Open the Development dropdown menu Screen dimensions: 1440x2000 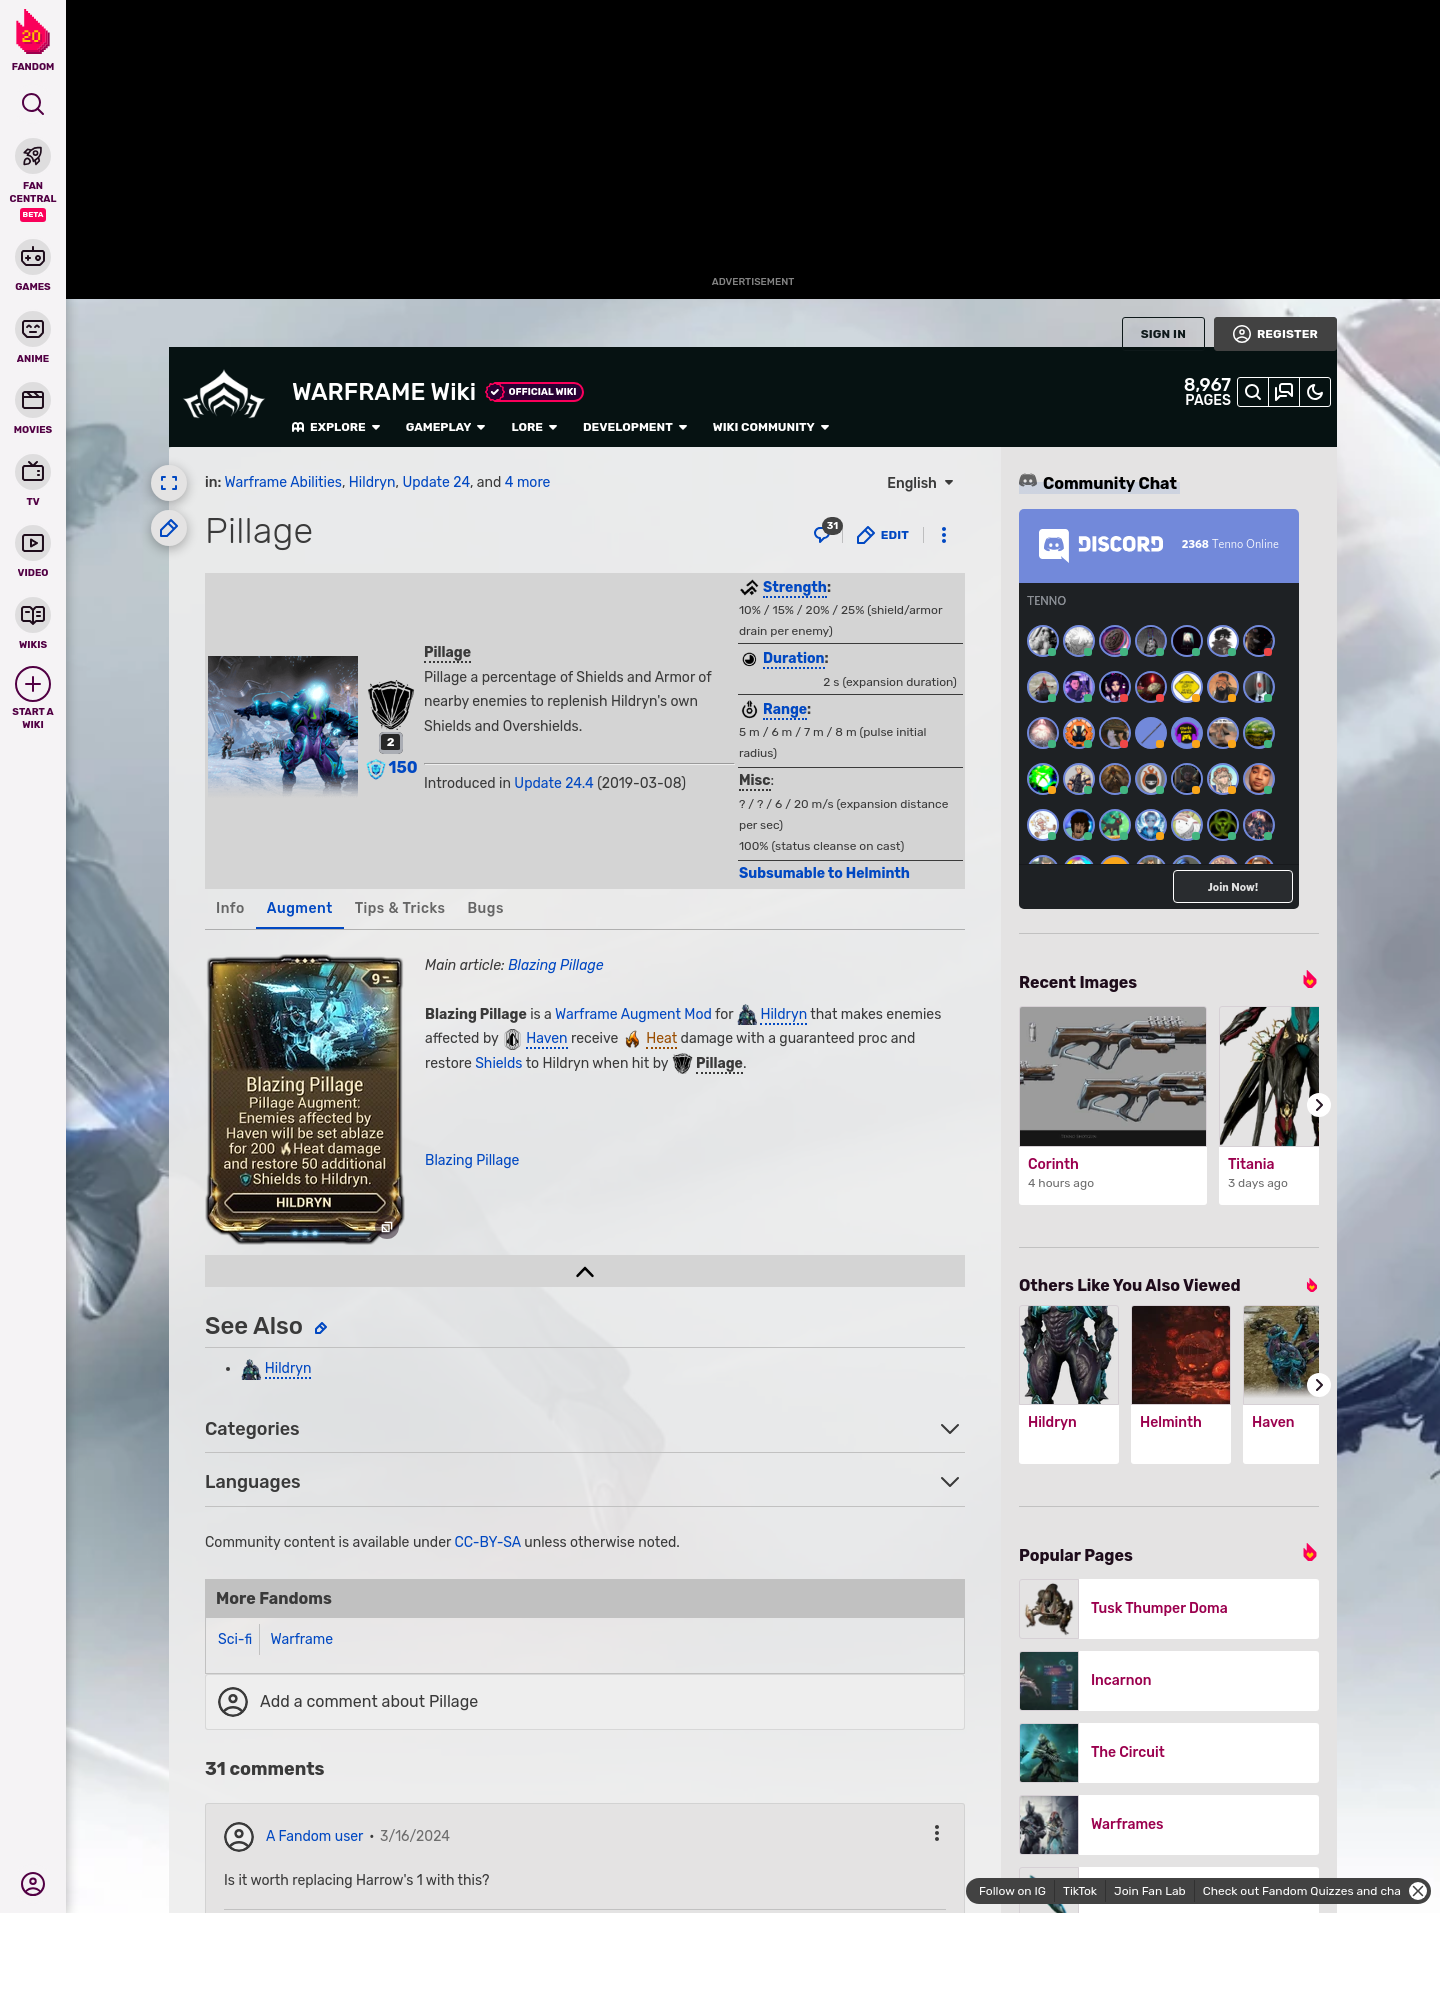(635, 427)
